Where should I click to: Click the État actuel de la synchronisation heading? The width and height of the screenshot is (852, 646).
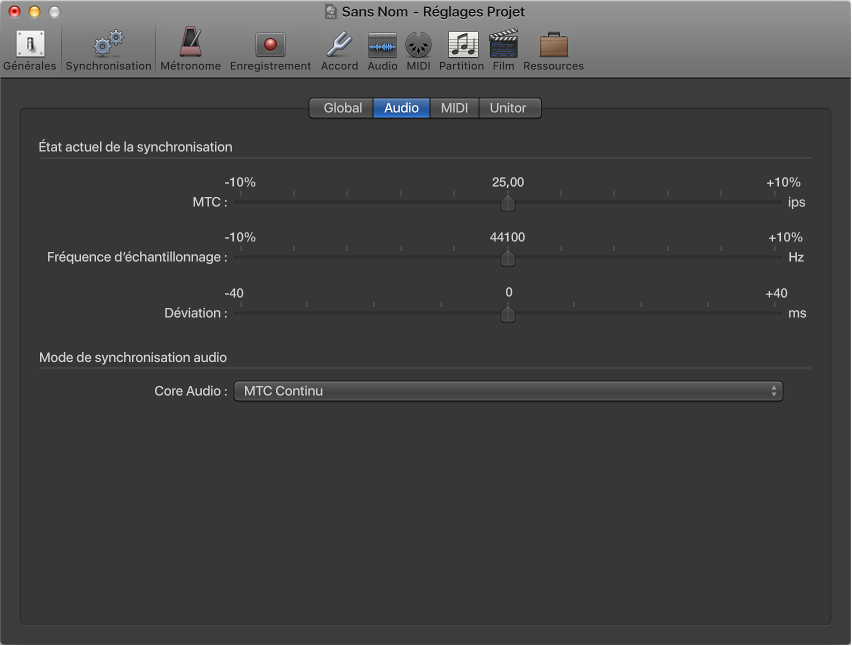(135, 147)
